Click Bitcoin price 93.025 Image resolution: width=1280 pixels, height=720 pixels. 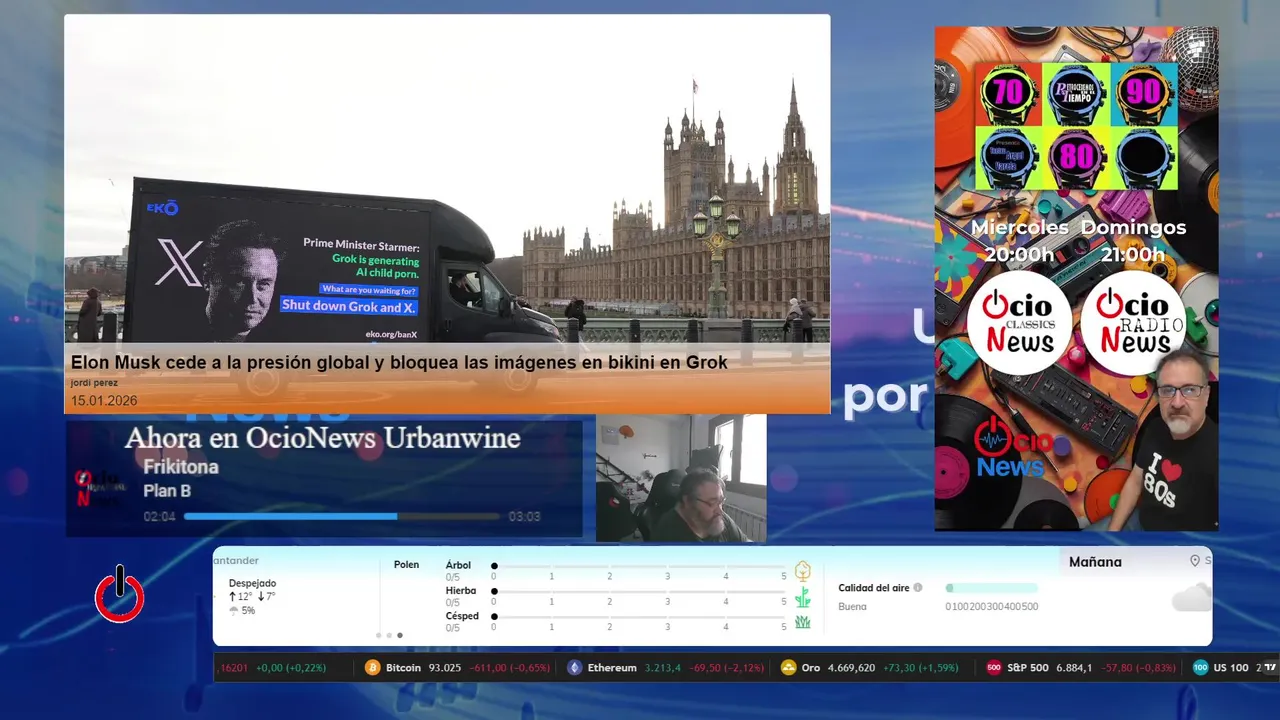[445, 668]
